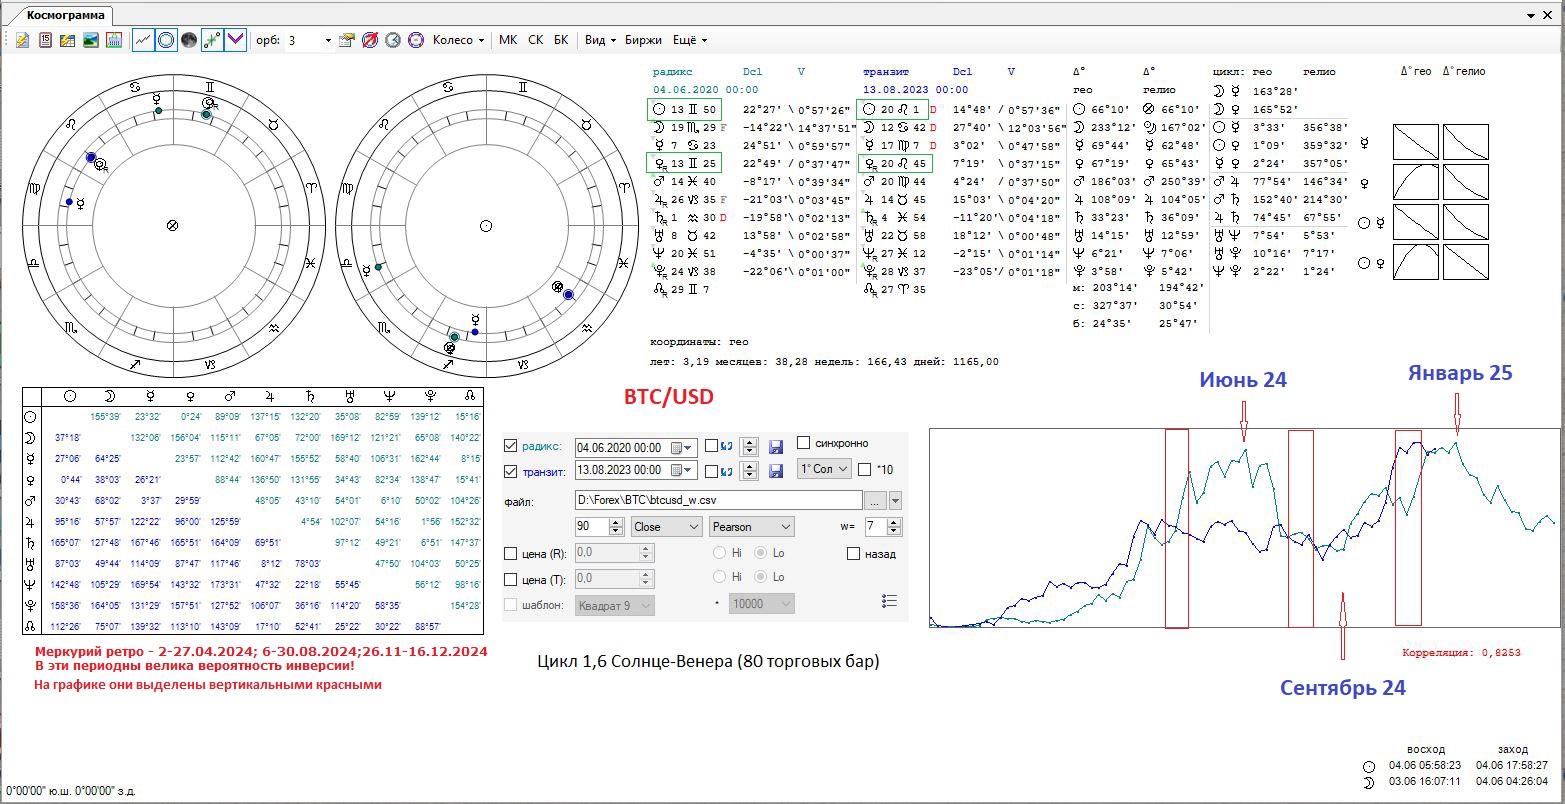The image size is (1565, 804).
Task: Click the calculator-style toolbar icon
Action: click(114, 40)
